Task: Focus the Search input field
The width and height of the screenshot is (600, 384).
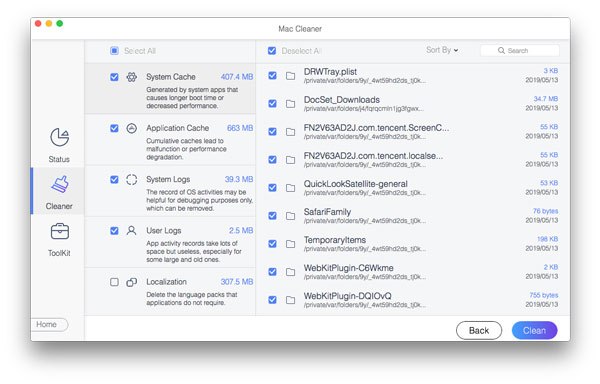Action: (520, 50)
